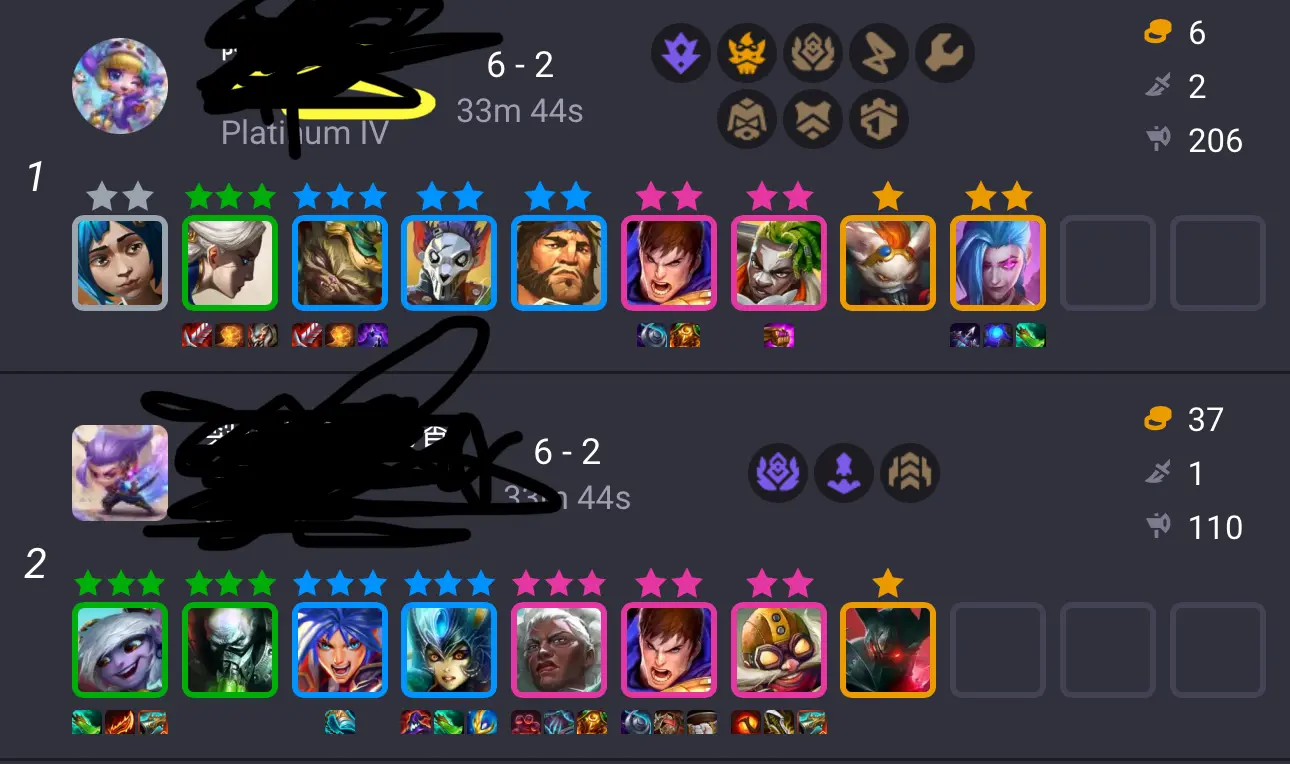Select the purple pawn-shaped trait icon
The height and width of the screenshot is (764, 1290).
click(844, 473)
